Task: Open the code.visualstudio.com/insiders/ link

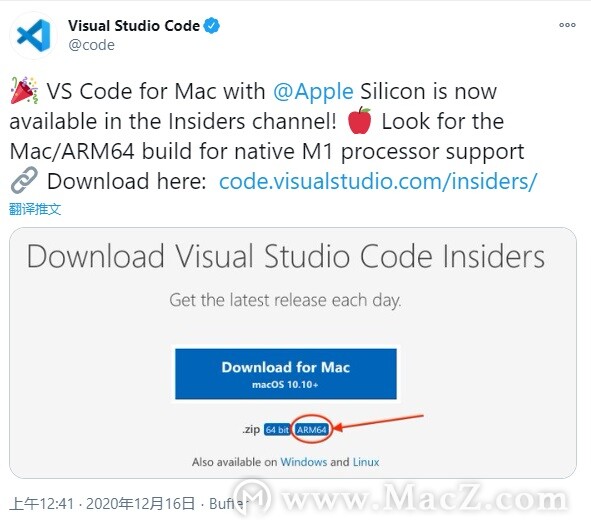Action: tap(378, 181)
